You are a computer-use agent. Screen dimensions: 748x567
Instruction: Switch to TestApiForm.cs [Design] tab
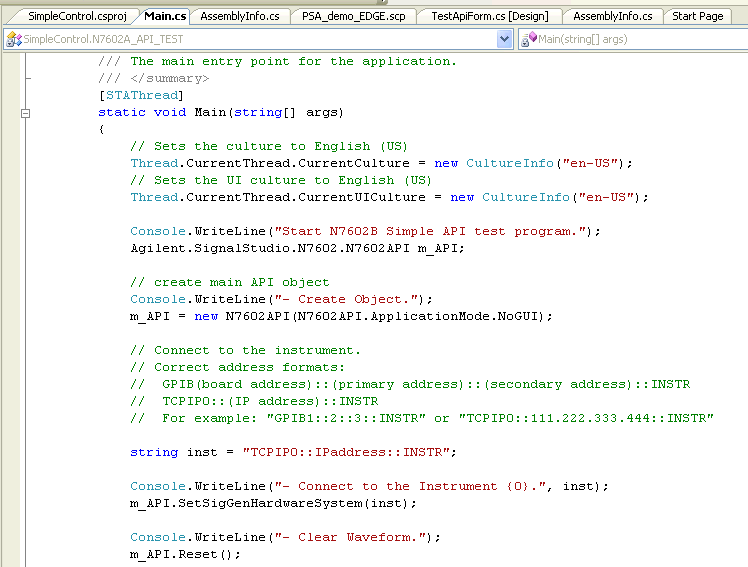coord(490,16)
